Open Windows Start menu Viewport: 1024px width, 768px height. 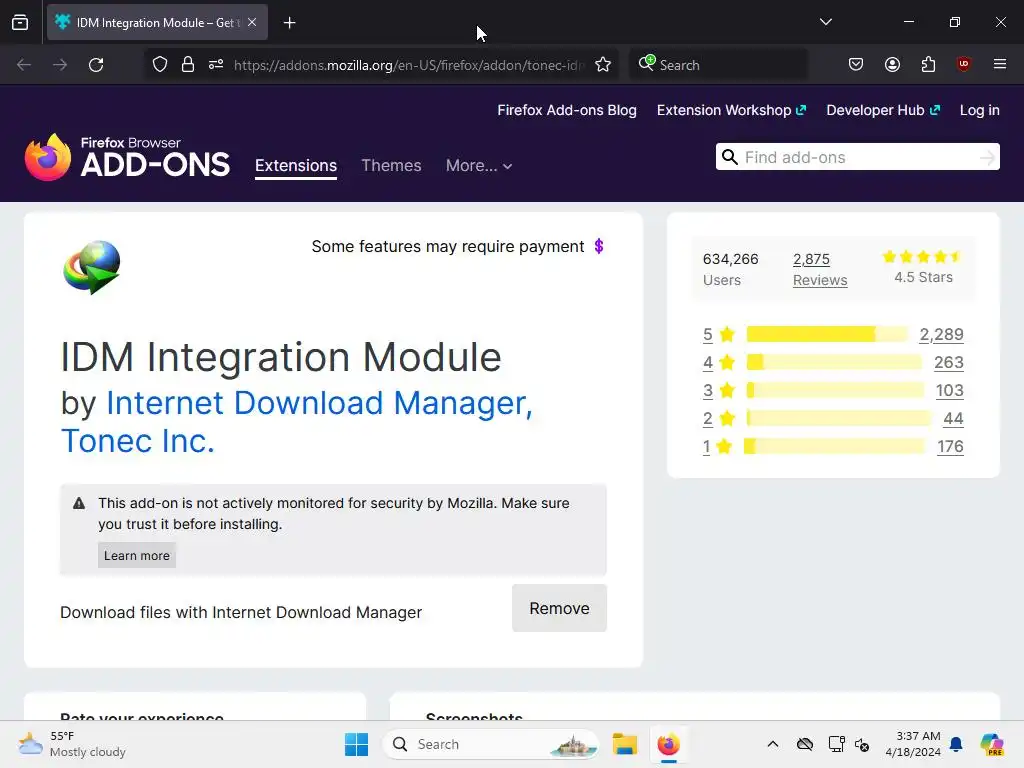point(357,744)
